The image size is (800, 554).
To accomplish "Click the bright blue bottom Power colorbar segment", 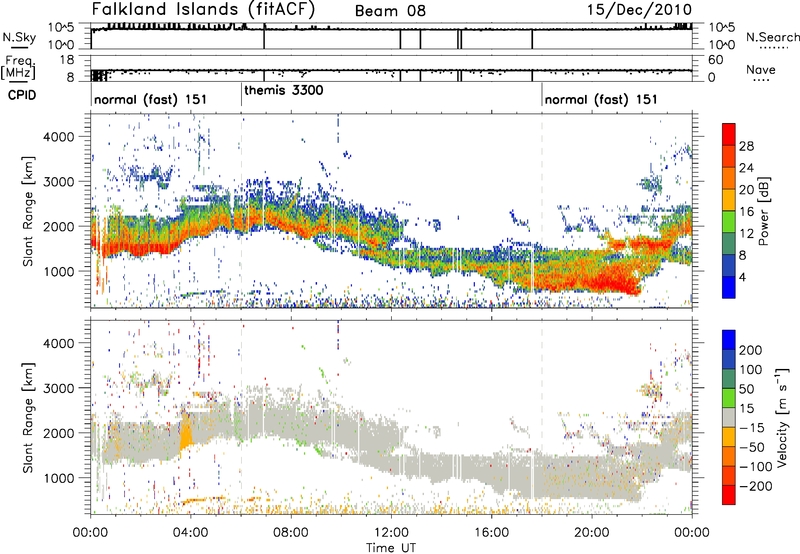I will [x=729, y=287].
